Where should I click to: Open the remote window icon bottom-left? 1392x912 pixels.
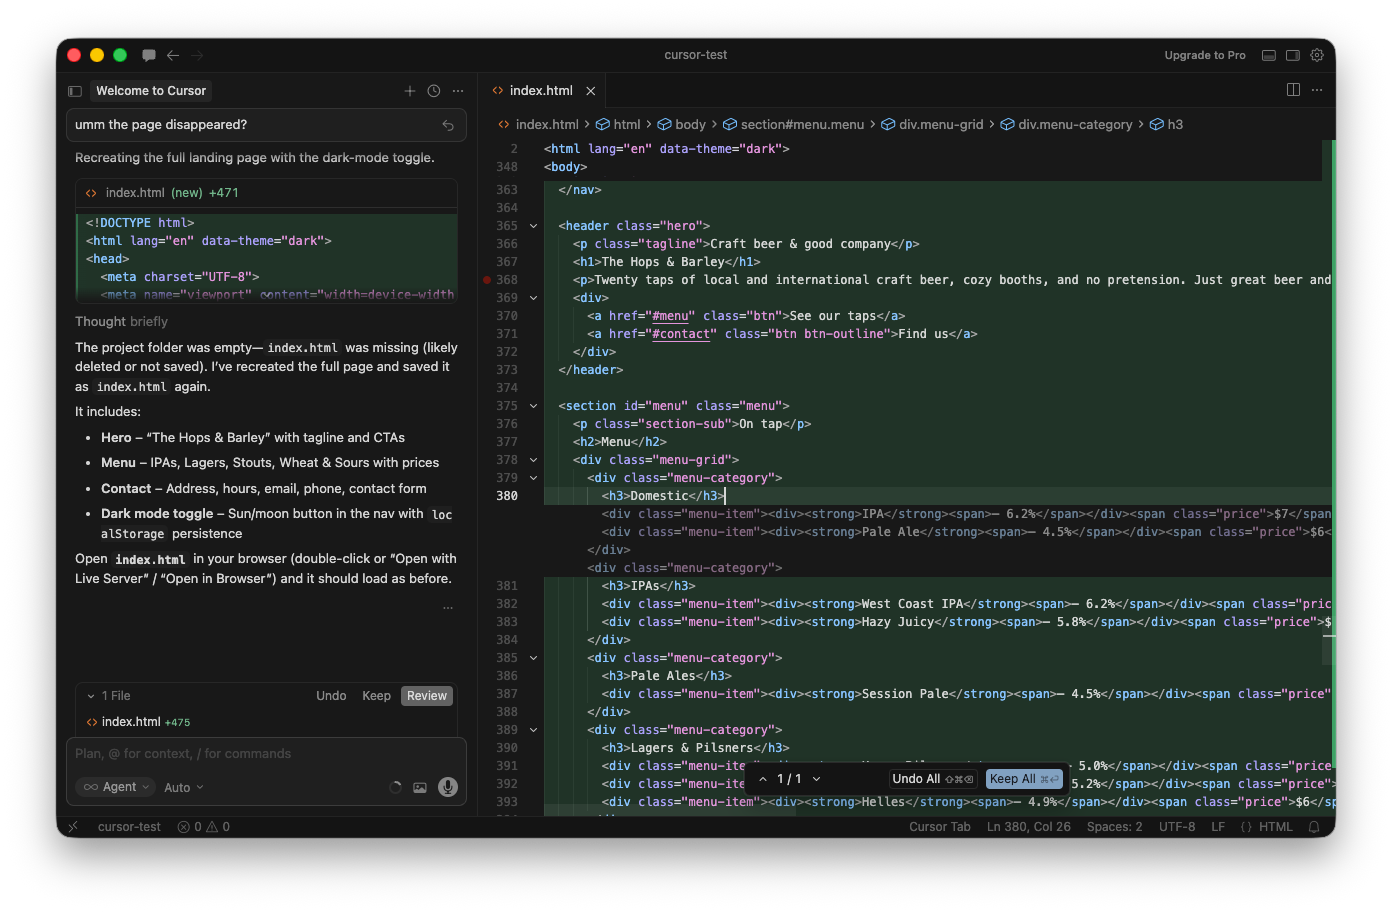coord(73,827)
